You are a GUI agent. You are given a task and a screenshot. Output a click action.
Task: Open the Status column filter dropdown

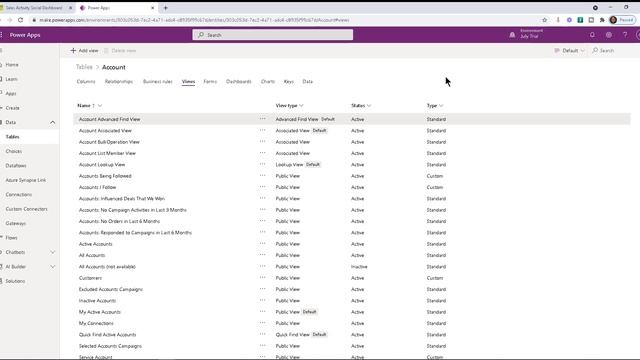point(369,106)
